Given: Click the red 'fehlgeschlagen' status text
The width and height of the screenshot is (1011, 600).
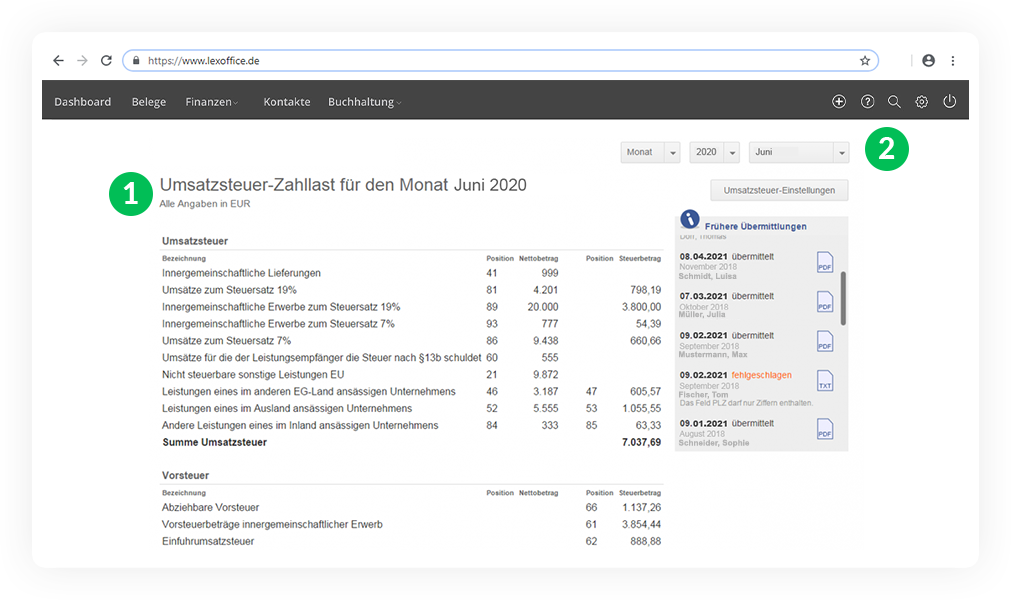Looking at the screenshot, I should [761, 375].
